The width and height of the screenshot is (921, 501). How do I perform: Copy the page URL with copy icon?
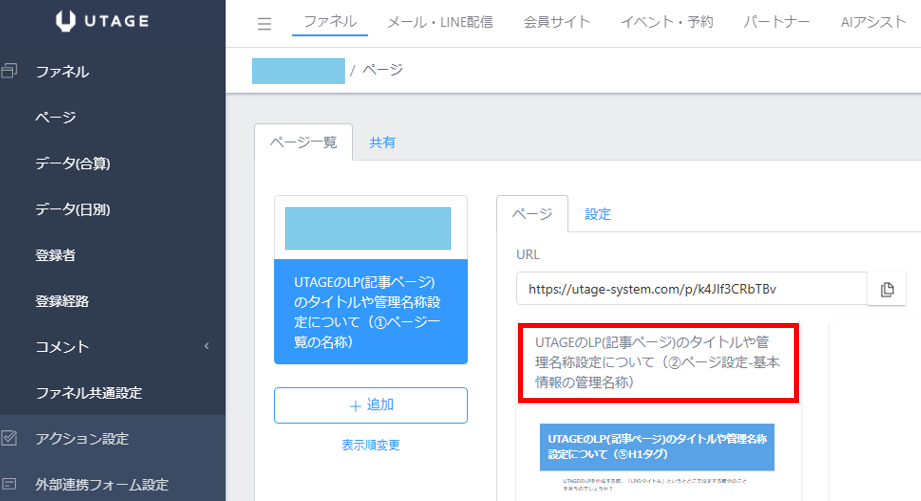tap(886, 289)
